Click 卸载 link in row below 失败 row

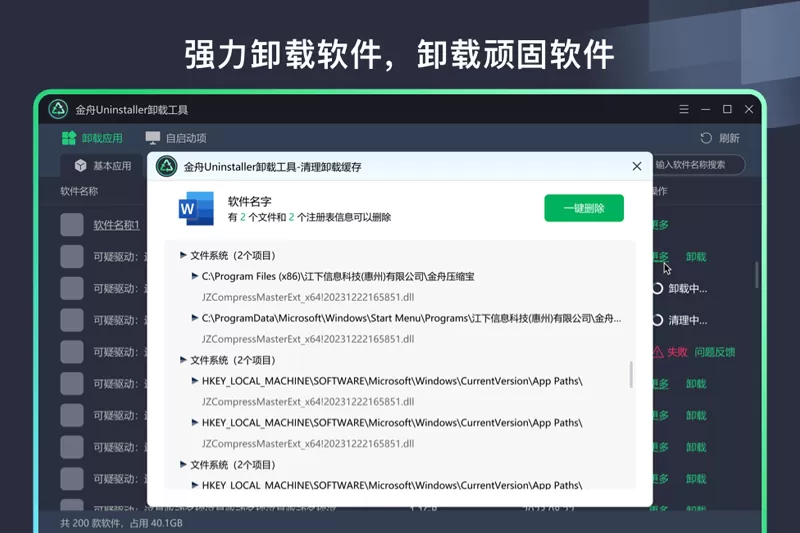[x=696, y=384]
